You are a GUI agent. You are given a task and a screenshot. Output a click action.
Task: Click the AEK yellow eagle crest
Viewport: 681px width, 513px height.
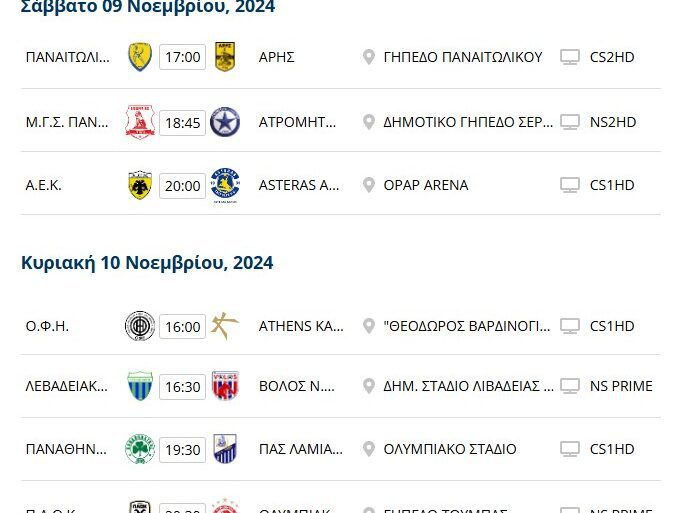(139, 185)
